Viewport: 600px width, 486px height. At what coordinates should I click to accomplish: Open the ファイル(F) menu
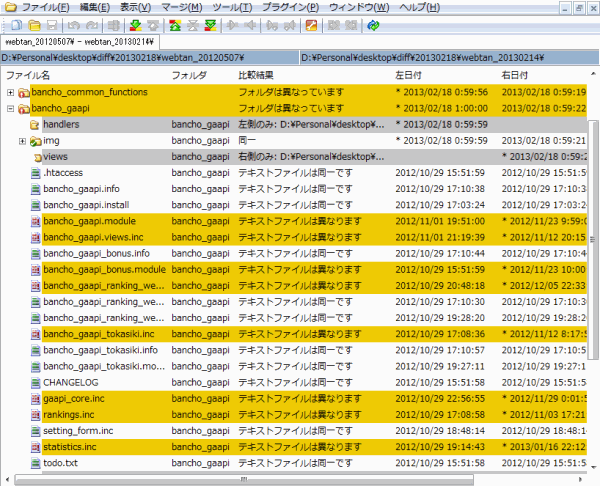(45, 7)
